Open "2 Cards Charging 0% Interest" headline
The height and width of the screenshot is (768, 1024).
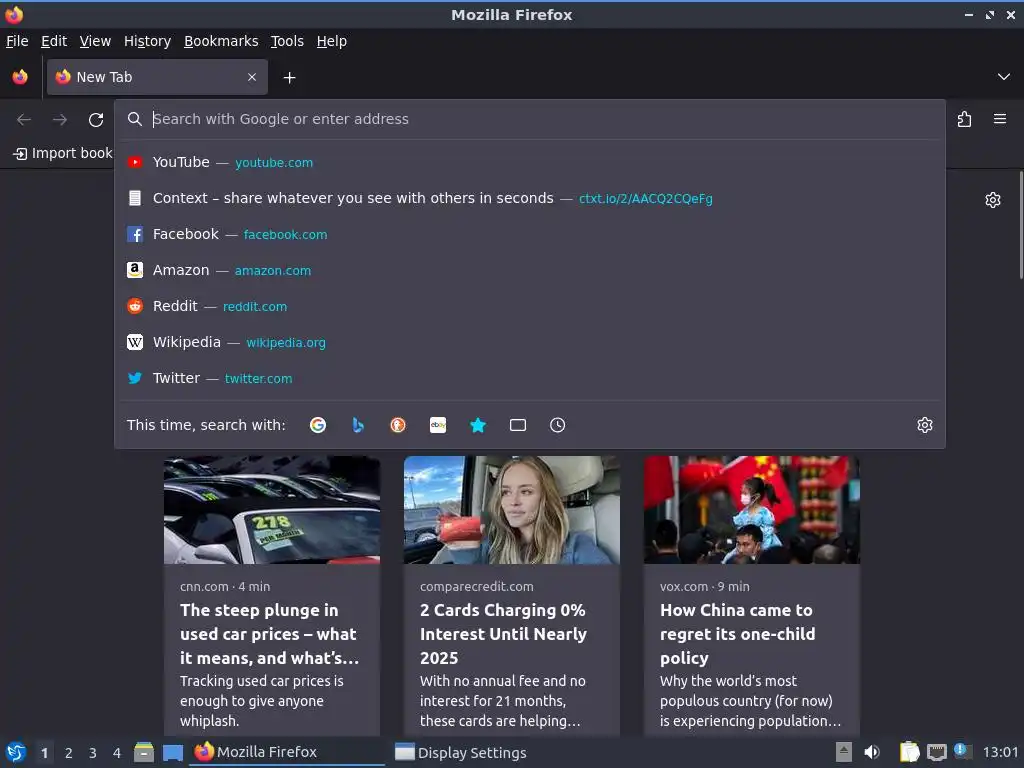[x=504, y=634]
